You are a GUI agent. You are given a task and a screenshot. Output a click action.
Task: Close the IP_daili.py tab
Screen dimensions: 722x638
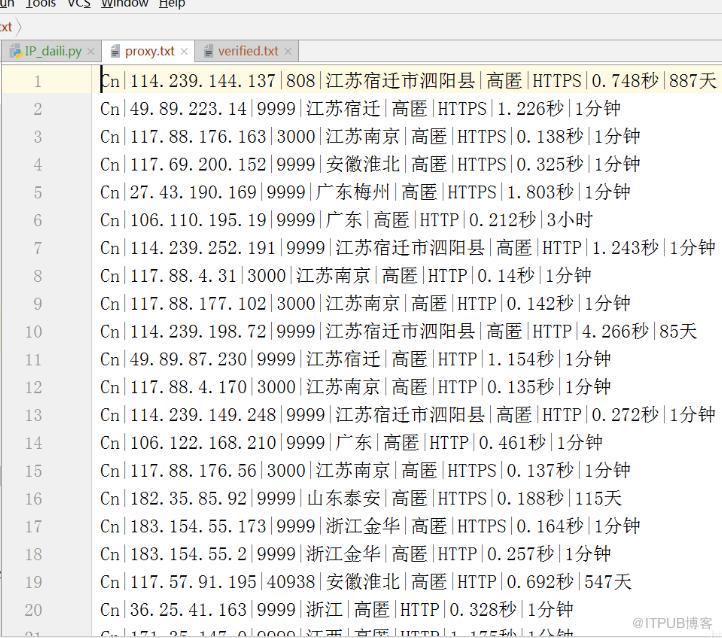pyautogui.click(x=91, y=52)
